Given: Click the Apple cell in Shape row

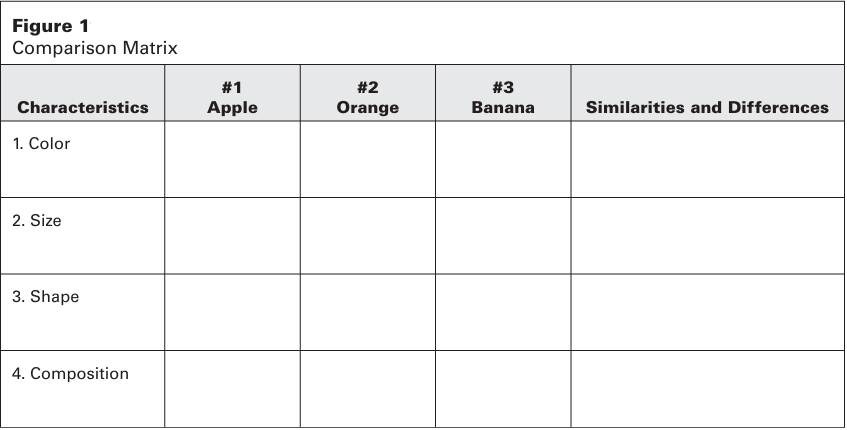Looking at the screenshot, I should (232, 312).
